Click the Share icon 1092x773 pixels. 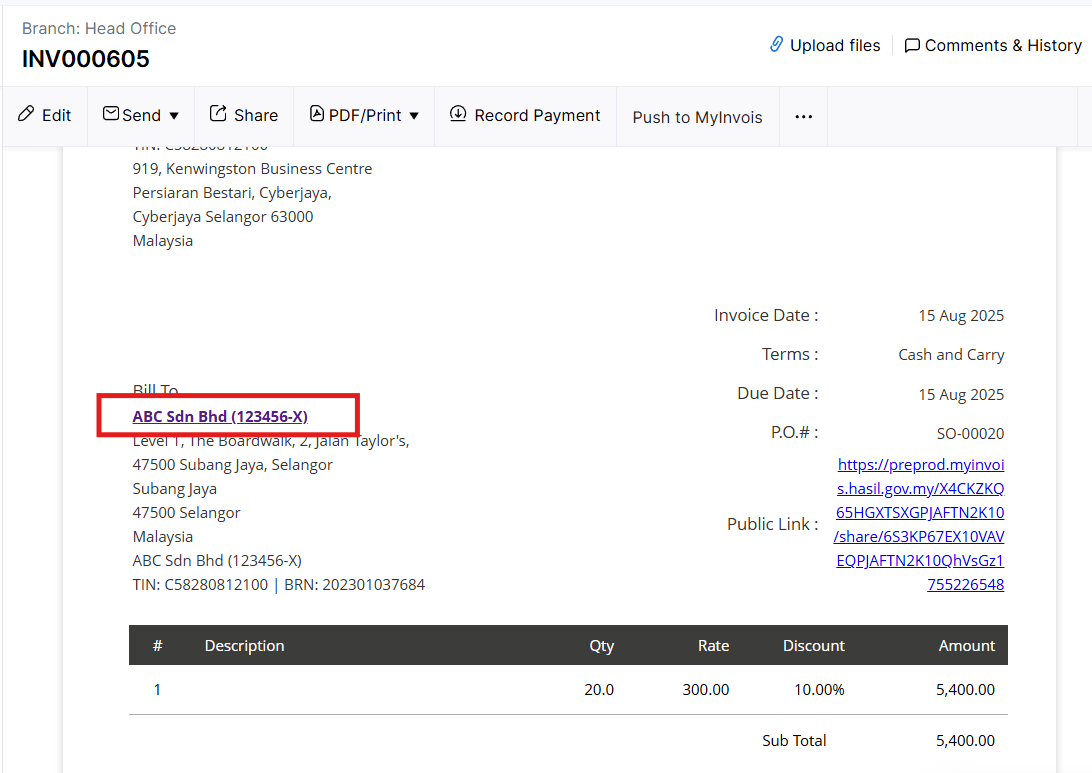pyautogui.click(x=218, y=114)
